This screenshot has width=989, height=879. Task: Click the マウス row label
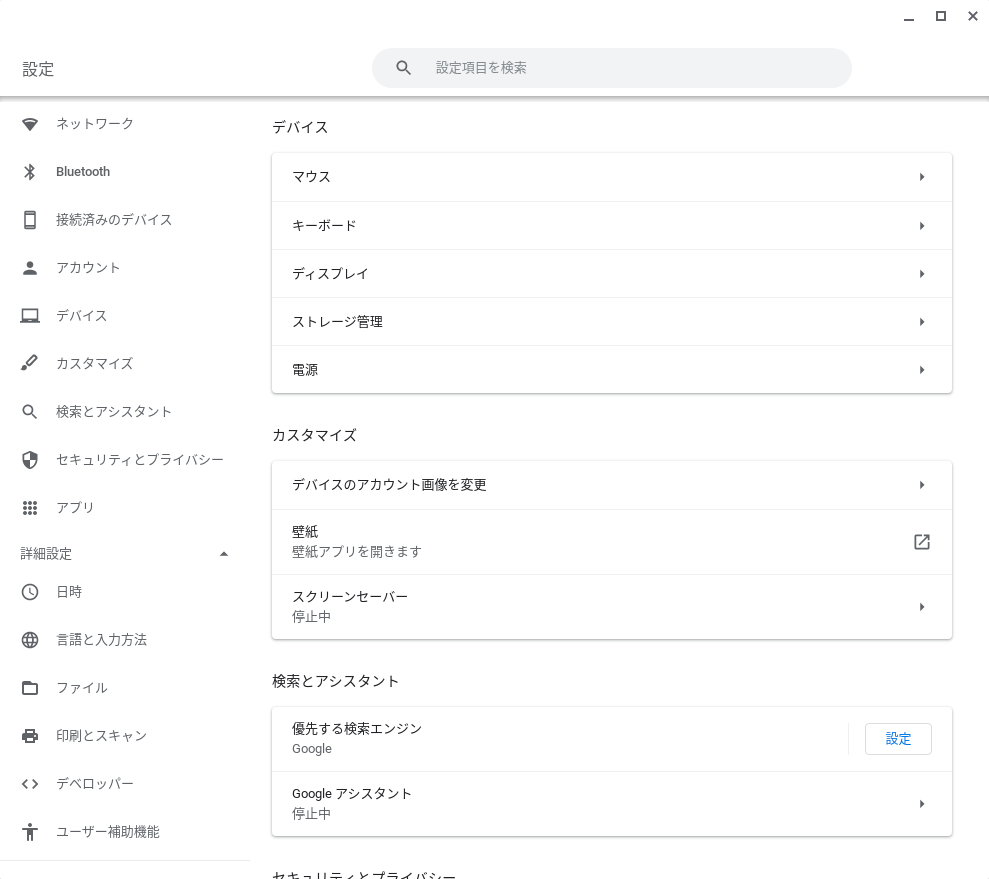point(311,177)
